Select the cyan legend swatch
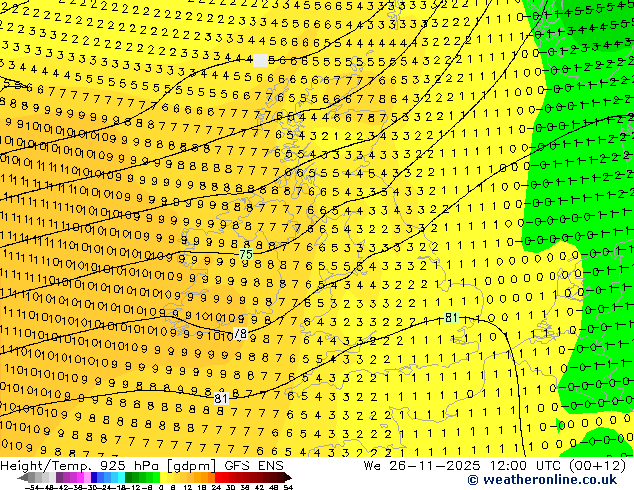 (x=121, y=477)
